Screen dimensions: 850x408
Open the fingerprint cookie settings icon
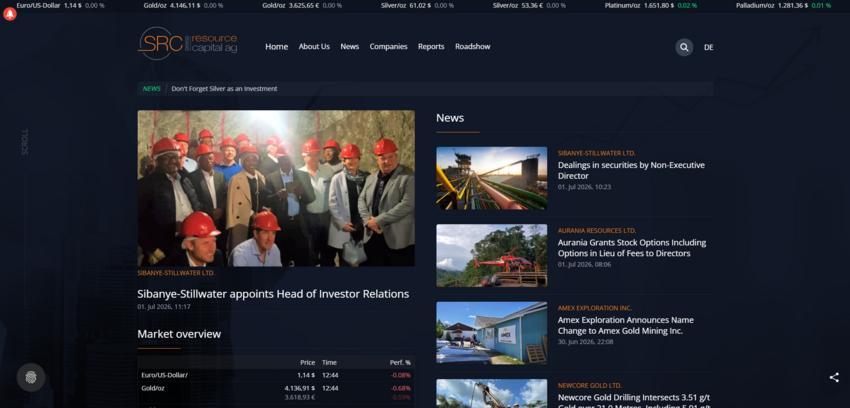coord(31,377)
